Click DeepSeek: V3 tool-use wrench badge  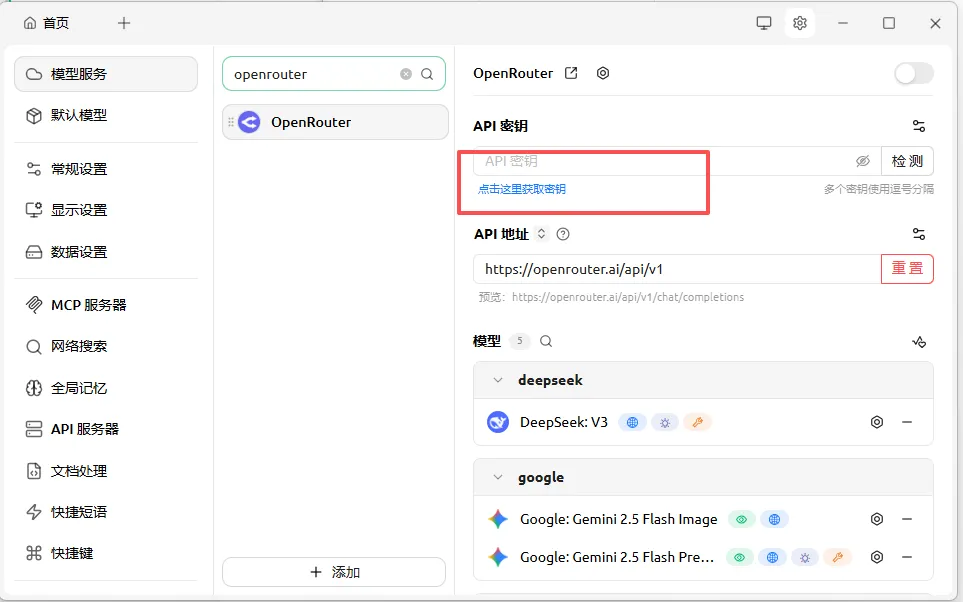pos(697,423)
